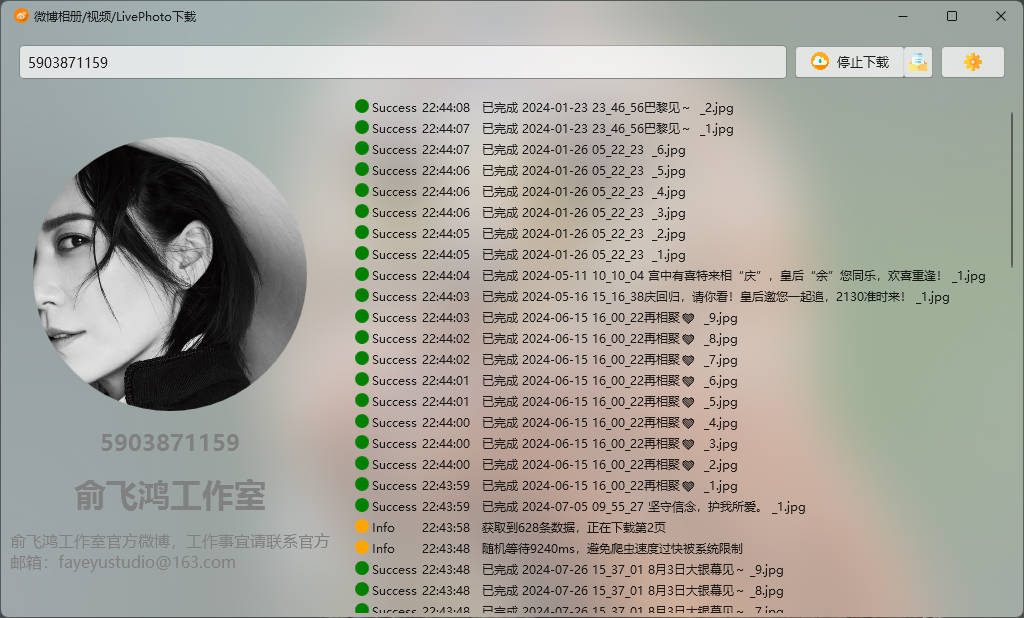Viewport: 1024px width, 618px height.
Task: Select log row 2024-01-26 05_22_23 _3.jpg
Action: pos(520,212)
